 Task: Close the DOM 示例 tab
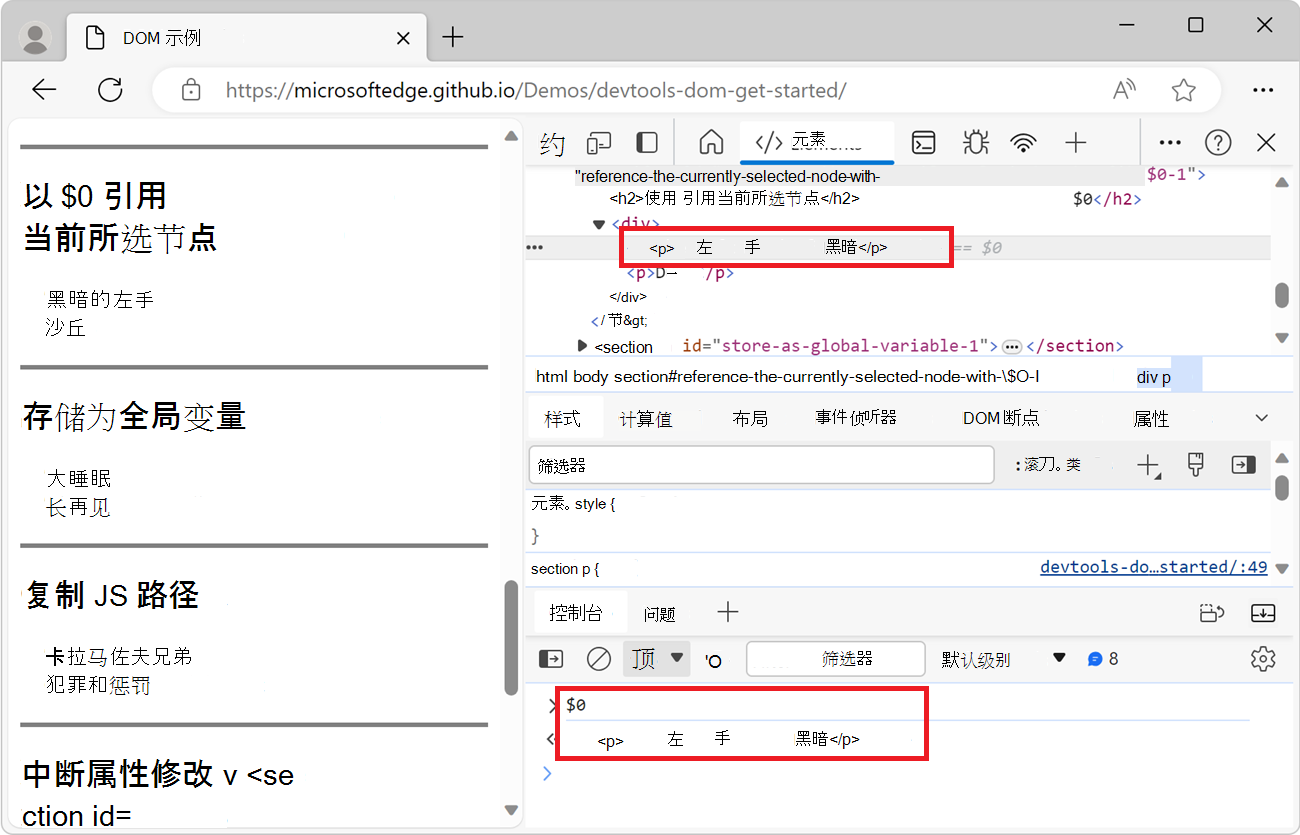(403, 38)
